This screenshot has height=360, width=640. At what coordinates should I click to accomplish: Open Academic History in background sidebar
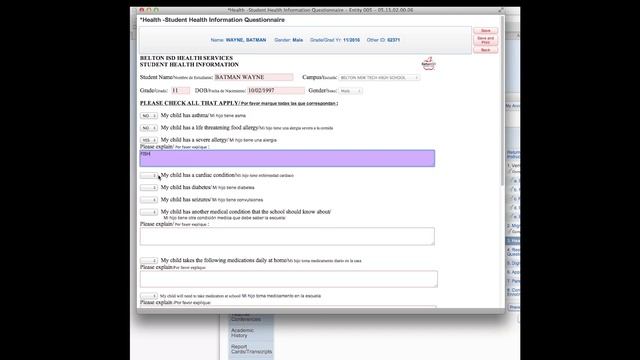242,333
